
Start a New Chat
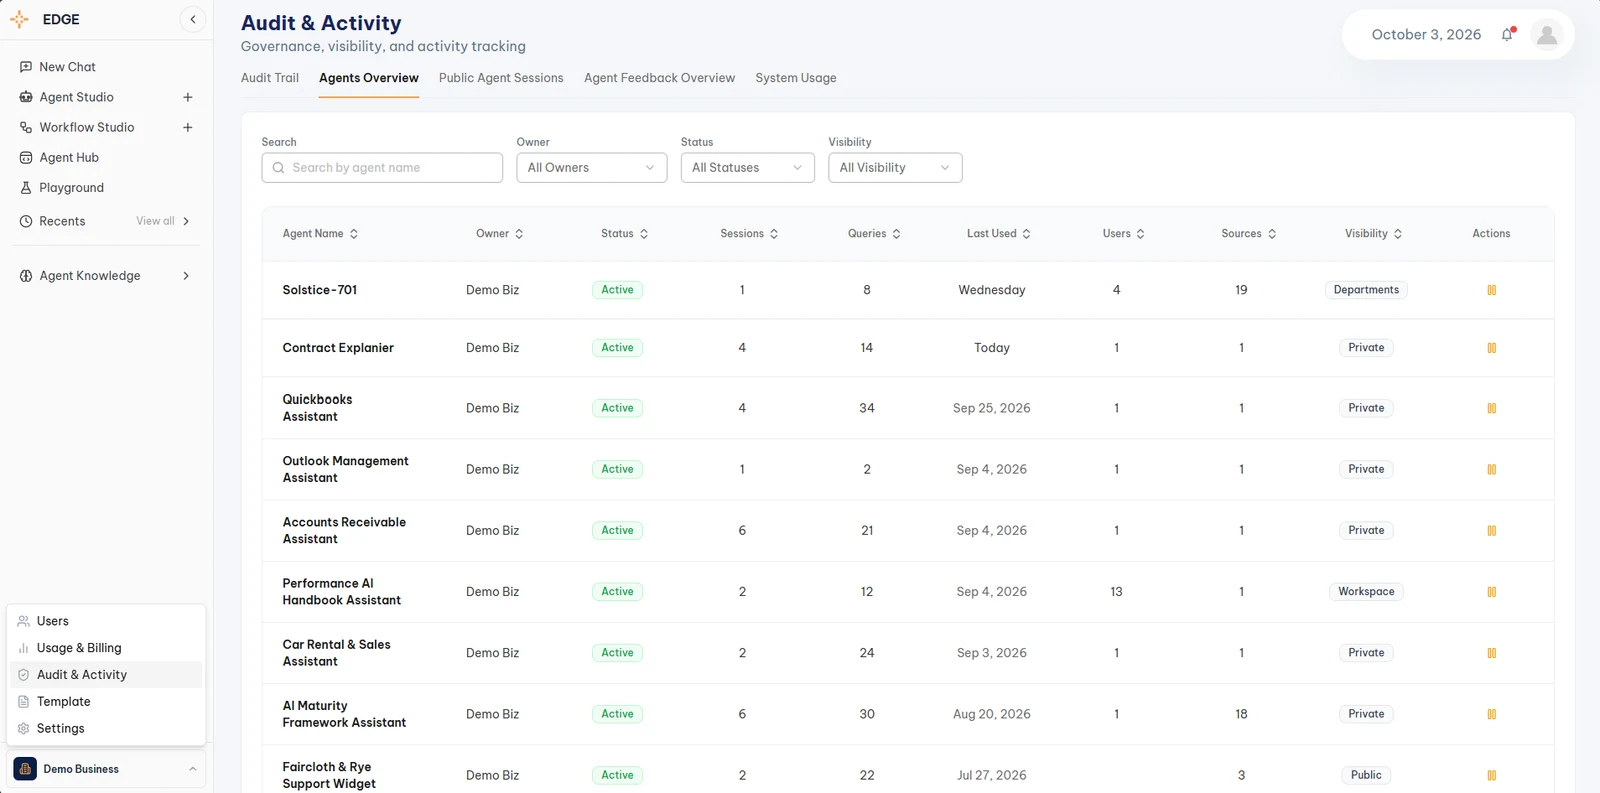(67, 67)
